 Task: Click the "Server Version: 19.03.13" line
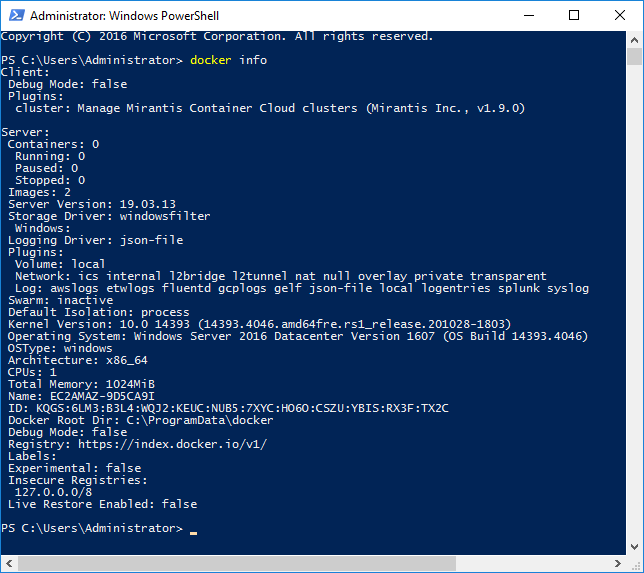click(x=80, y=204)
